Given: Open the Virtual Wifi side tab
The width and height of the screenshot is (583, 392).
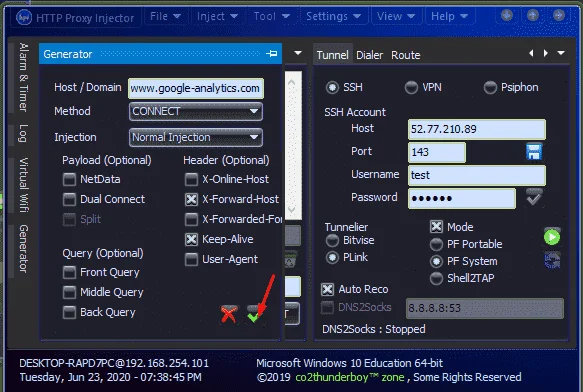Looking at the screenshot, I should 24,185.
